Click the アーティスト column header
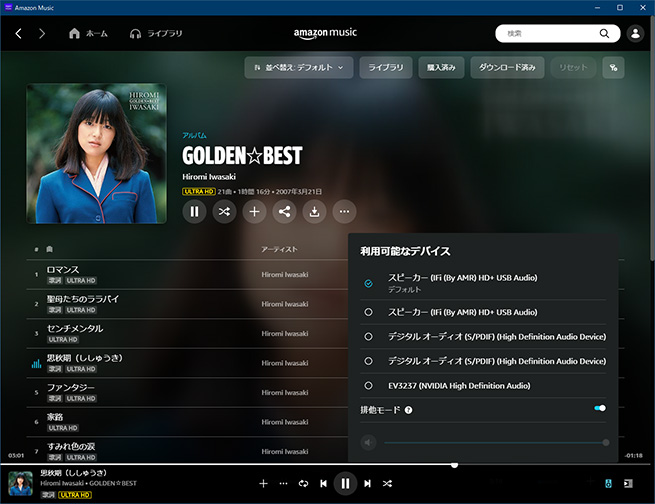This screenshot has width=655, height=504. tap(279, 249)
